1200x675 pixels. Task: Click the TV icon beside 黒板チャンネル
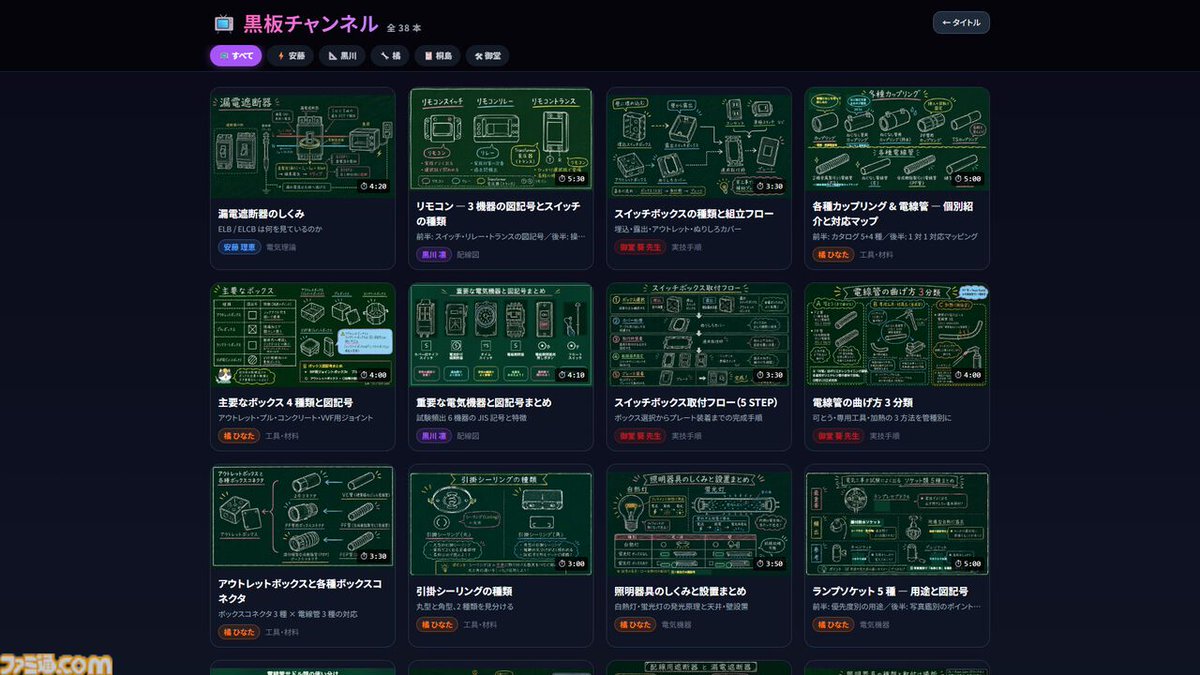[224, 23]
